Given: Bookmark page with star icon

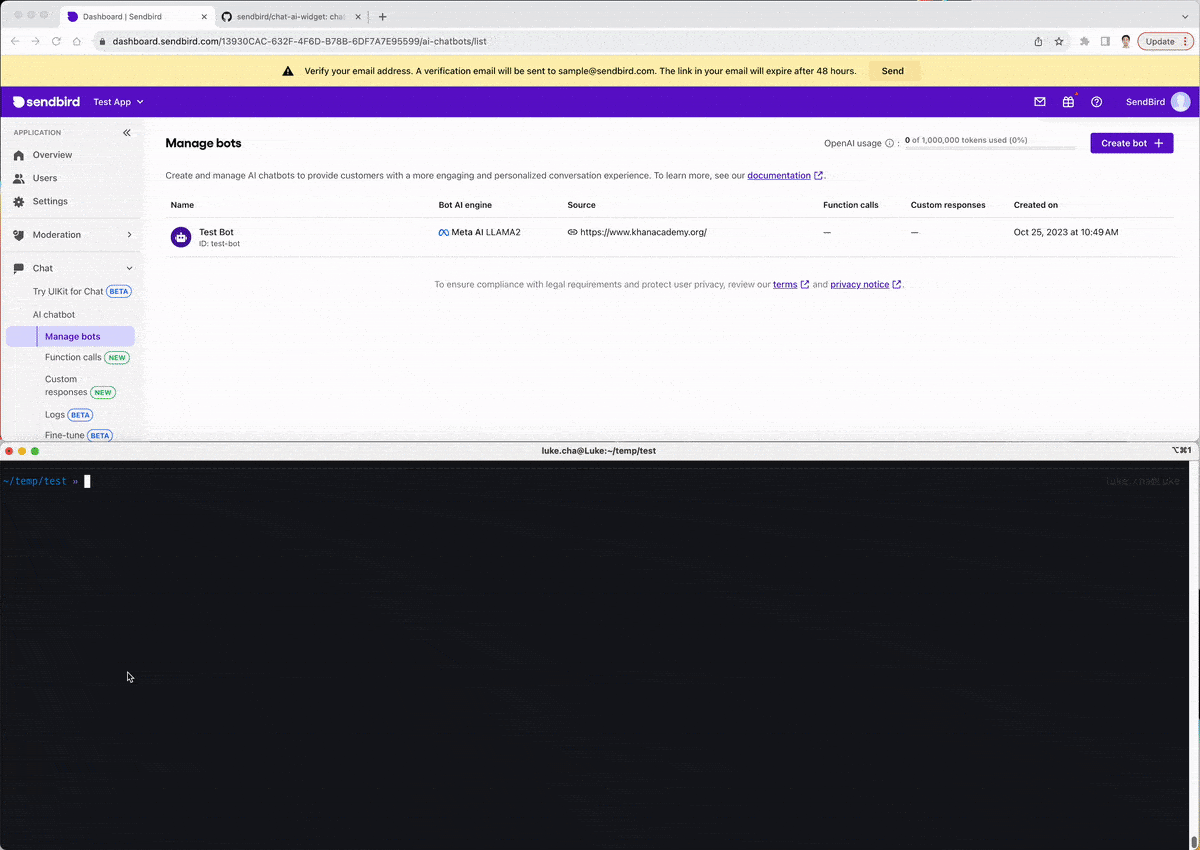Looking at the screenshot, I should (1059, 41).
